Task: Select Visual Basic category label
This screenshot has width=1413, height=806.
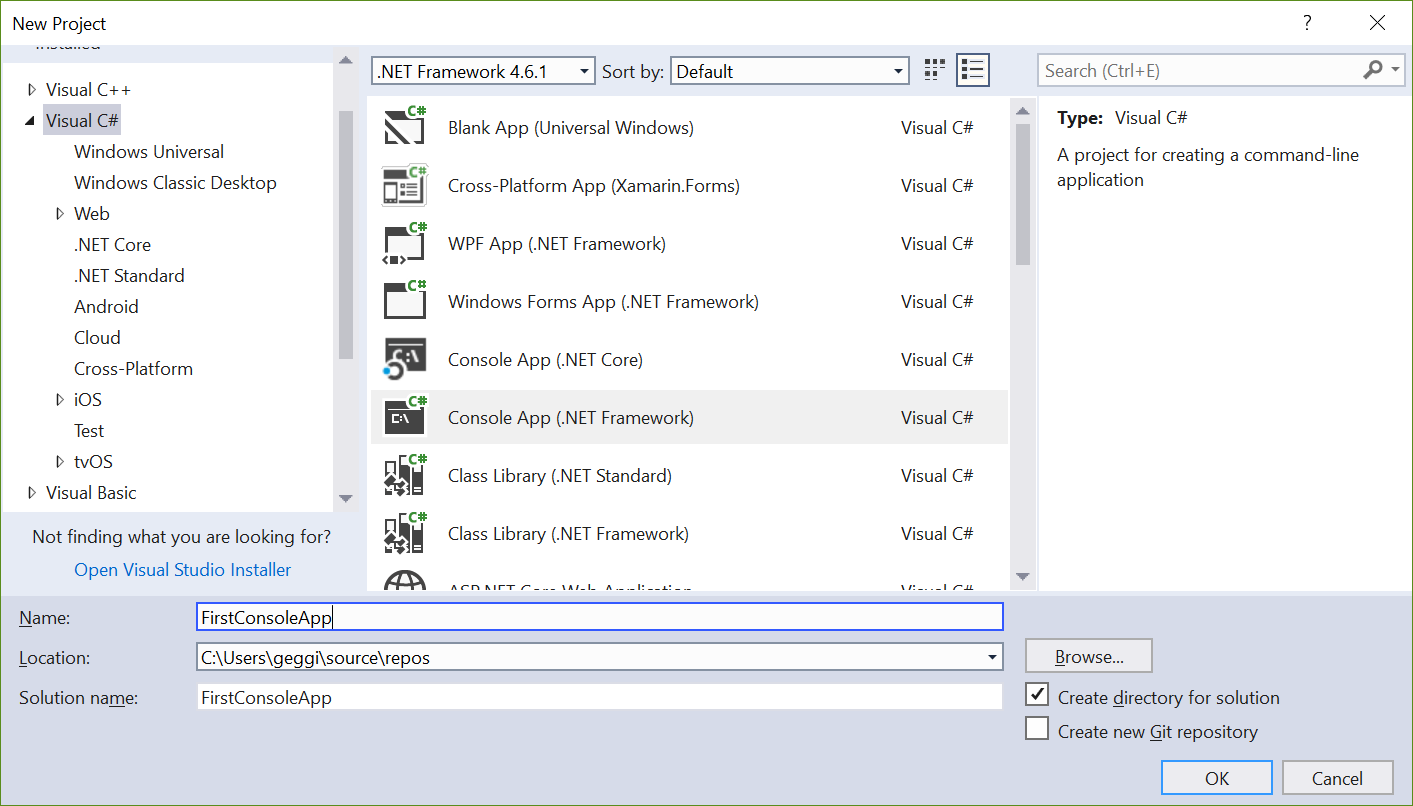Action: coord(91,493)
